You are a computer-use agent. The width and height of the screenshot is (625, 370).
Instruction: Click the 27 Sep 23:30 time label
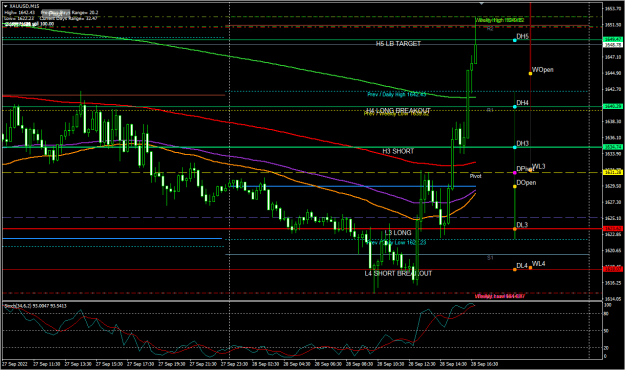[234, 364]
